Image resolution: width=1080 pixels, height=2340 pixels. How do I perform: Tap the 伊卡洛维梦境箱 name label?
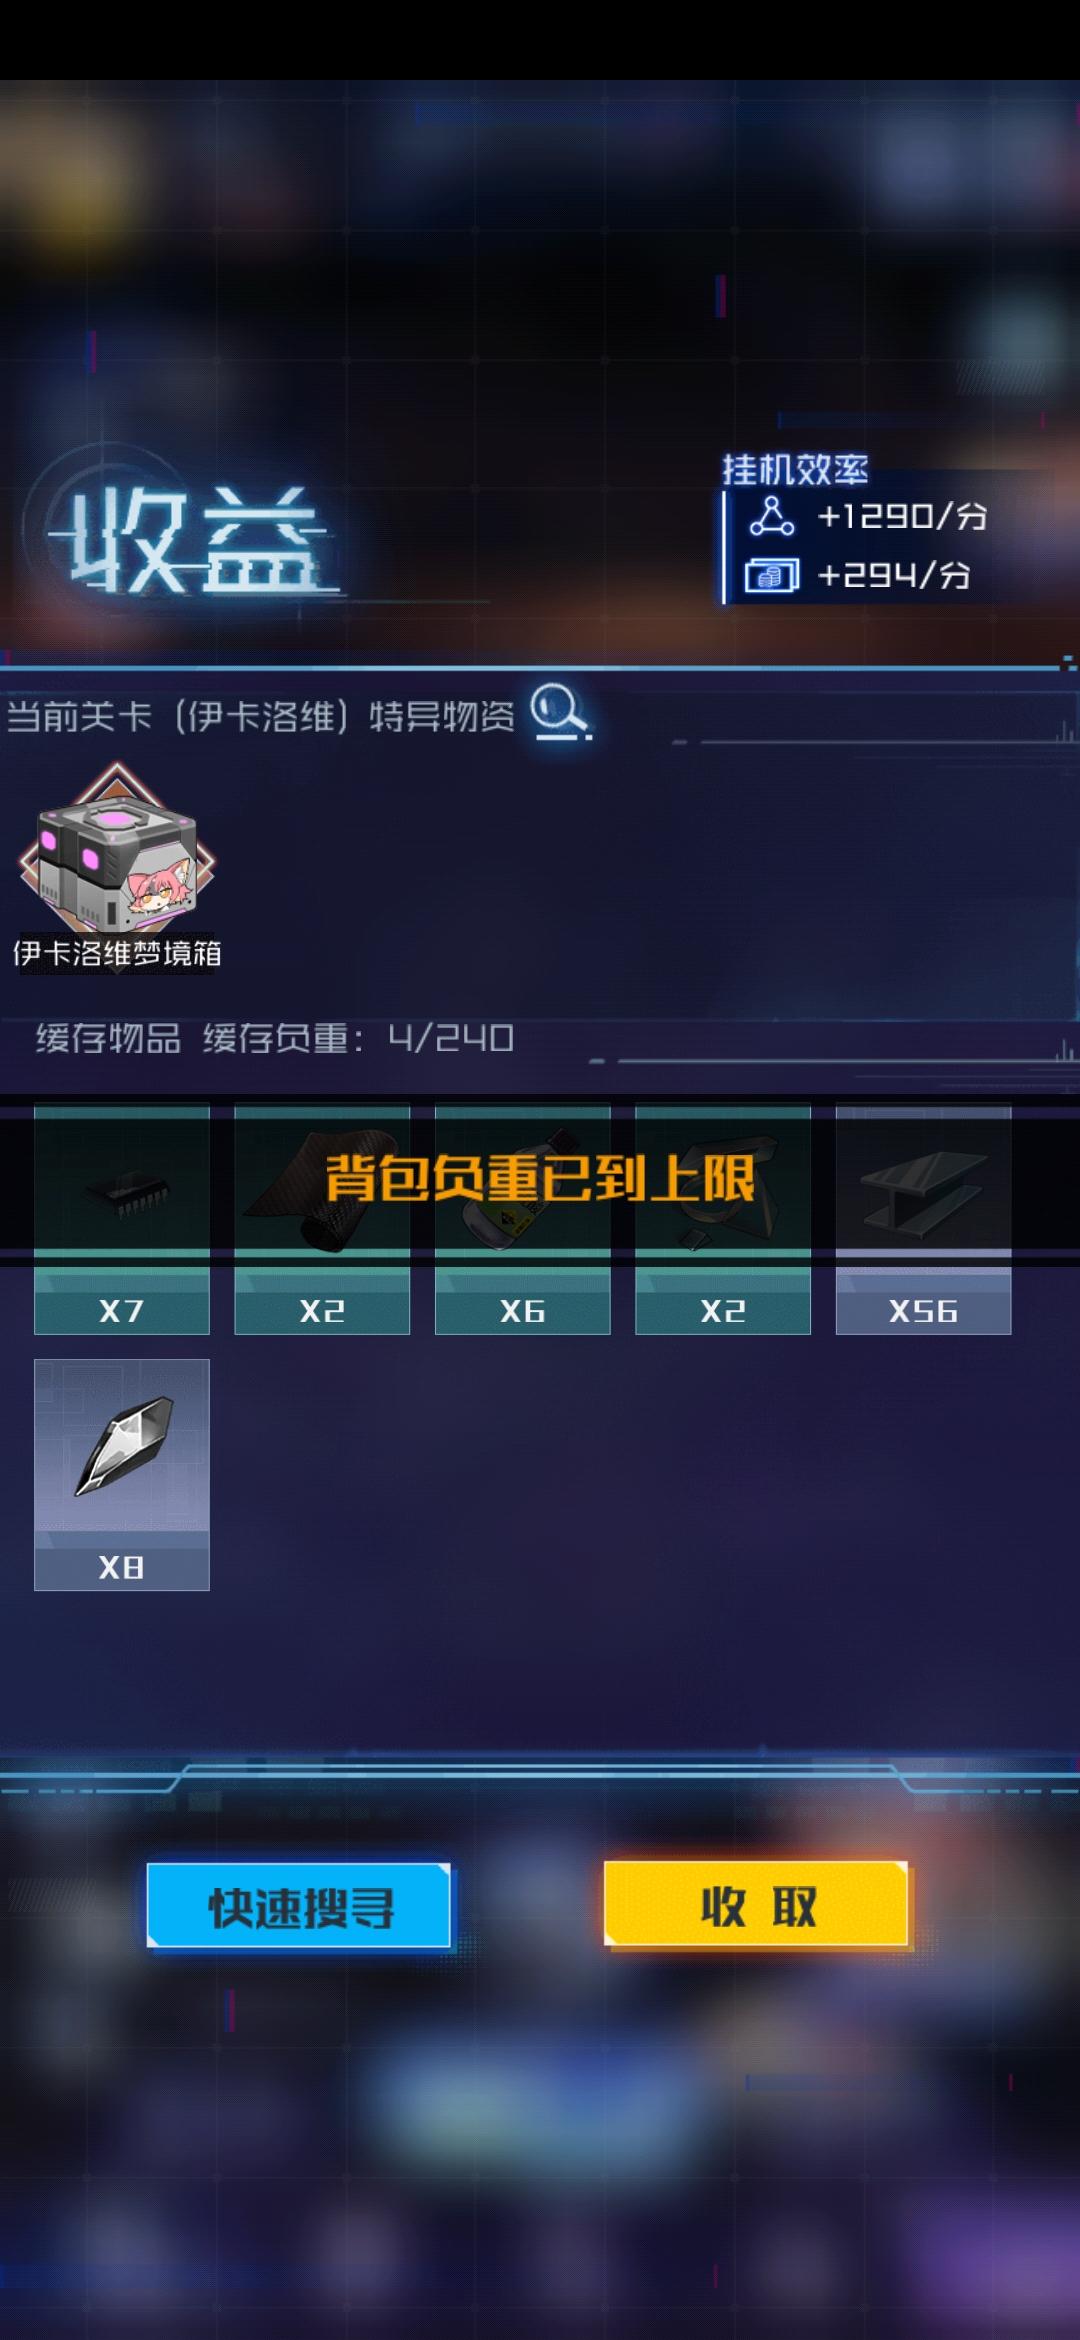pos(117,953)
